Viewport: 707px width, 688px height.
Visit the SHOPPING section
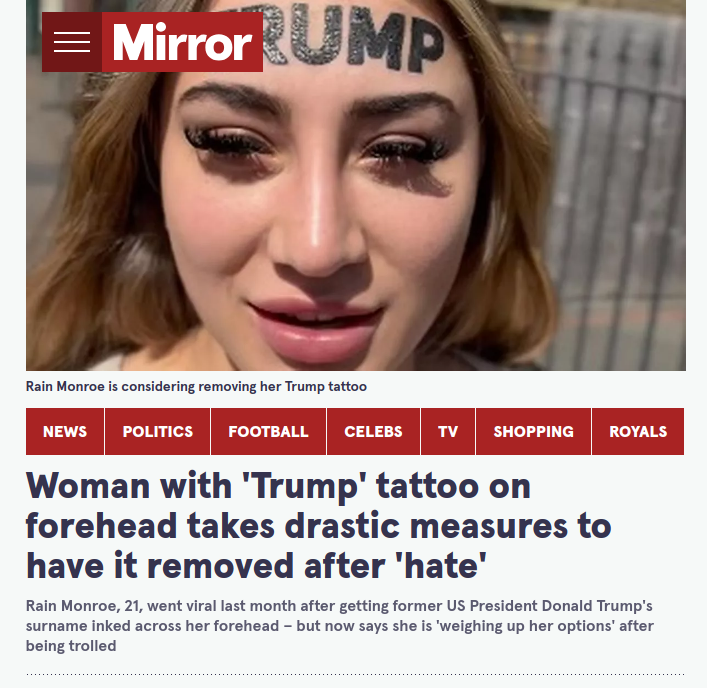click(x=533, y=431)
